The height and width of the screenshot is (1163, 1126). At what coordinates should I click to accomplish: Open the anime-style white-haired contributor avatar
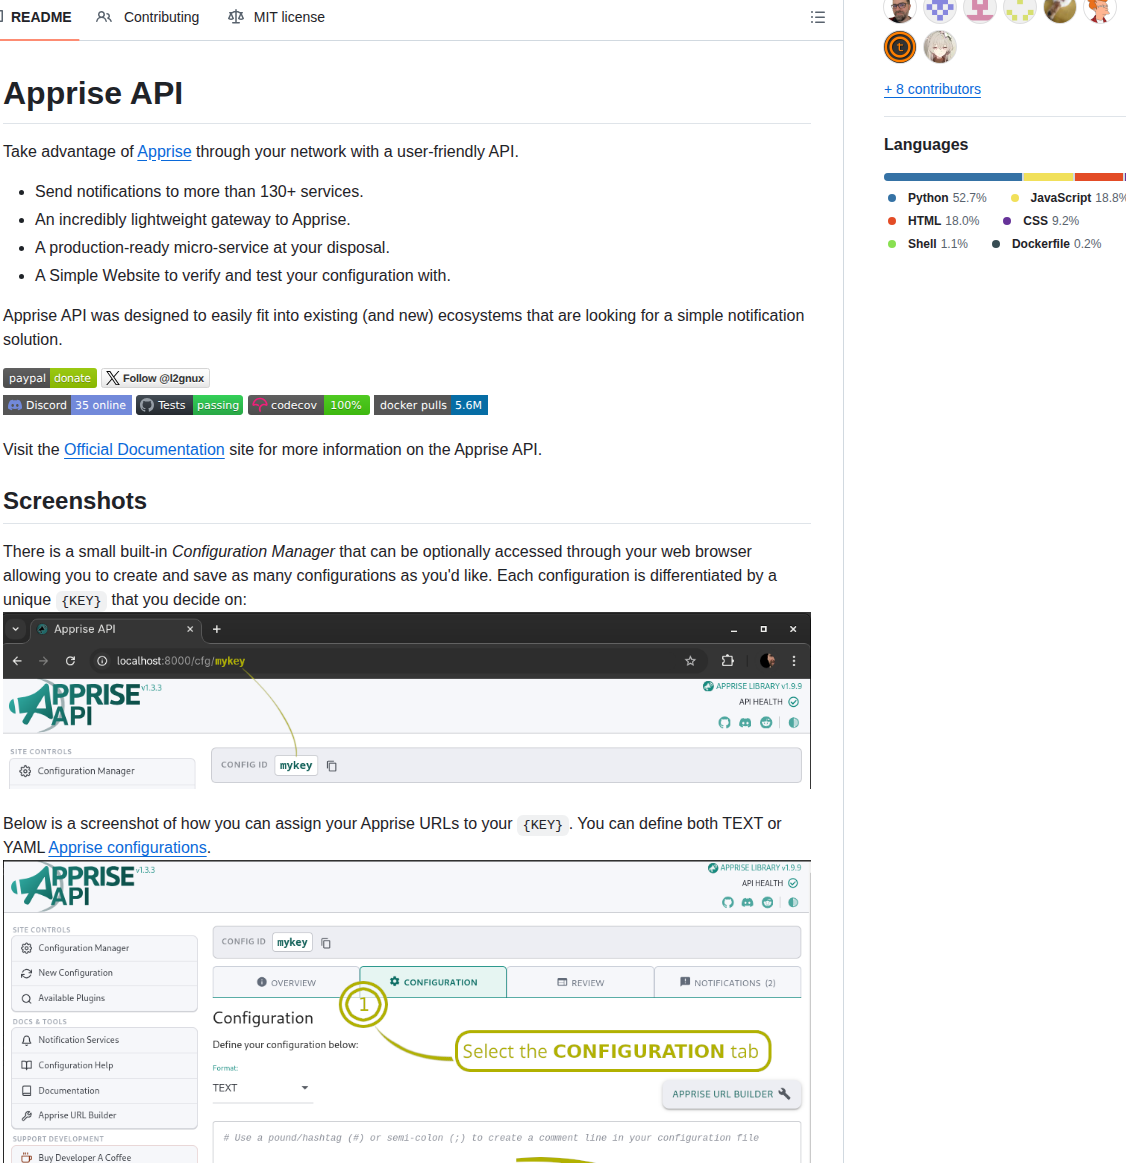[x=940, y=47]
